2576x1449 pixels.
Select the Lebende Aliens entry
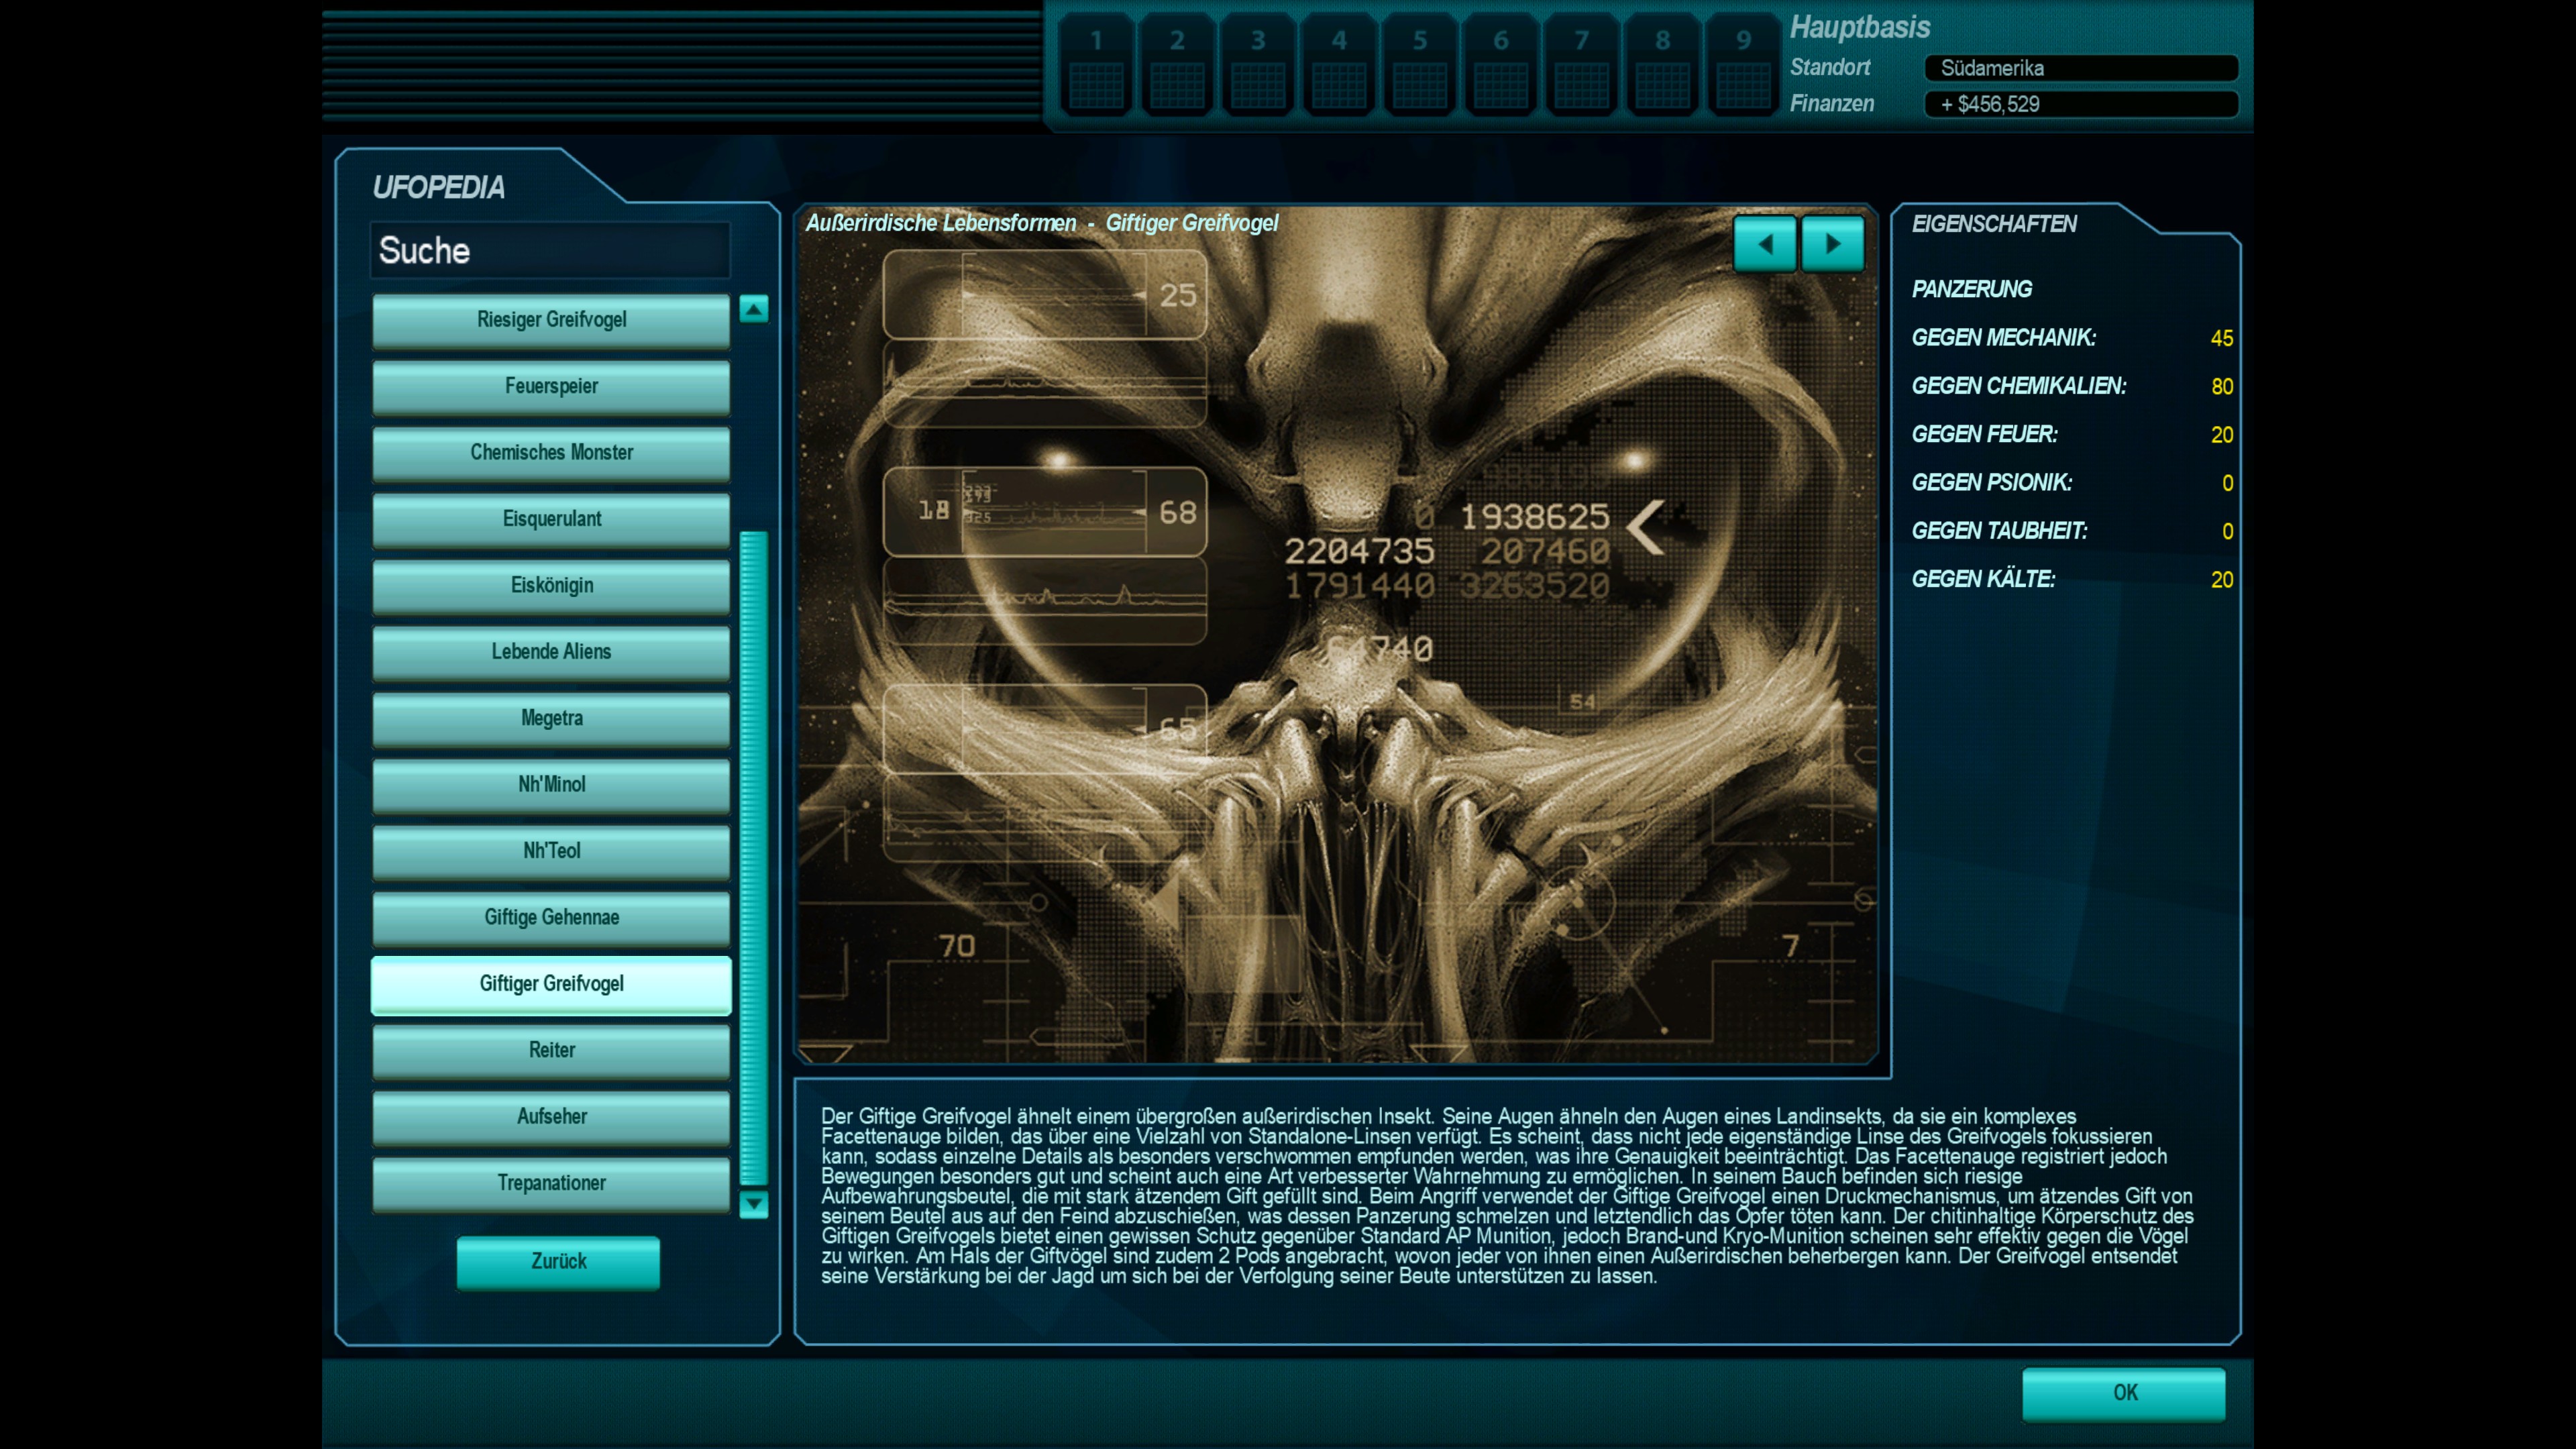tap(551, 652)
